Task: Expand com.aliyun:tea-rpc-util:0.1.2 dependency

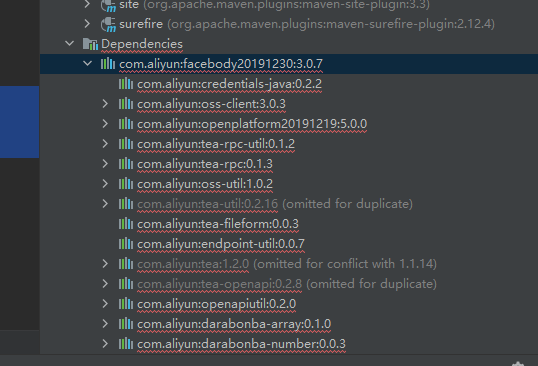Action: (x=105, y=144)
